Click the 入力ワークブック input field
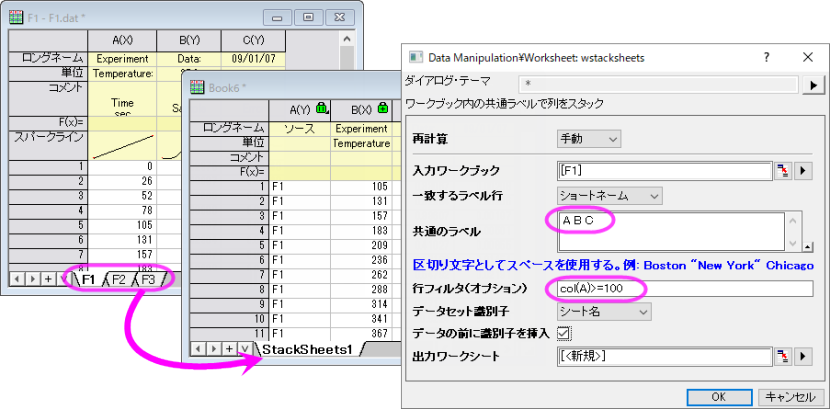Image resolution: width=830 pixels, height=409 pixels. 664,171
